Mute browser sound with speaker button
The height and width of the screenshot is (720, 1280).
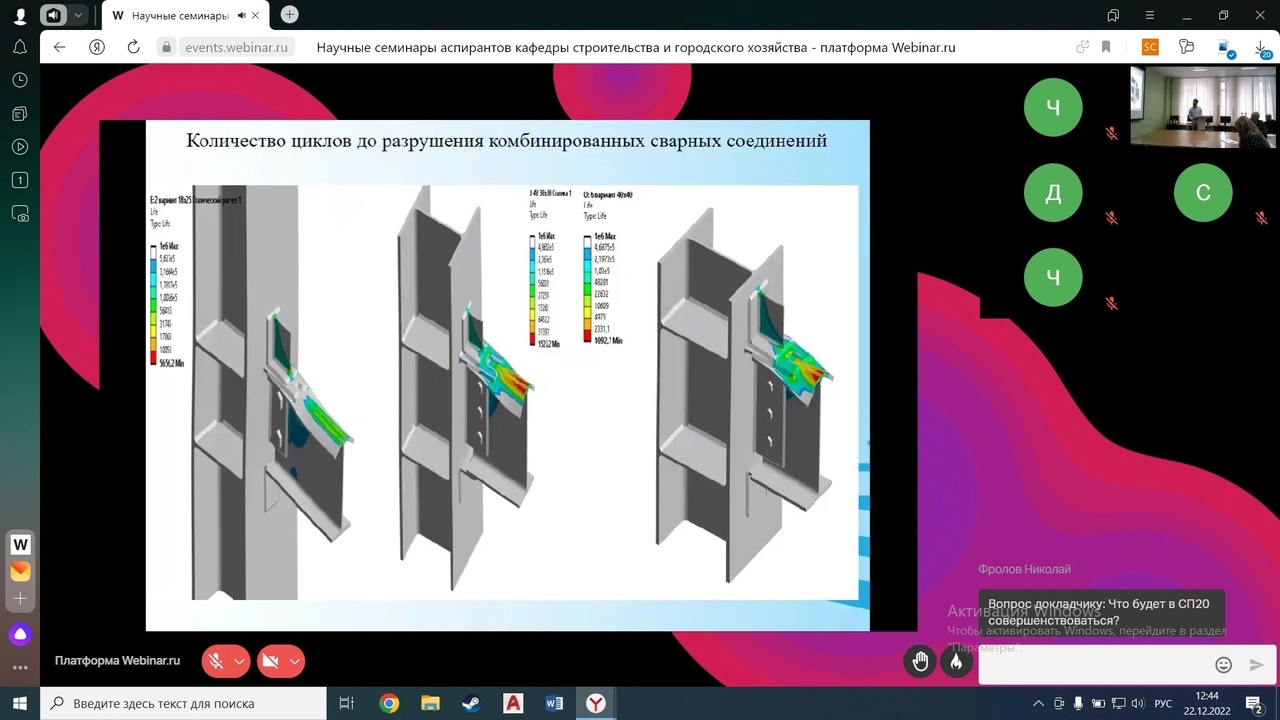(54, 15)
